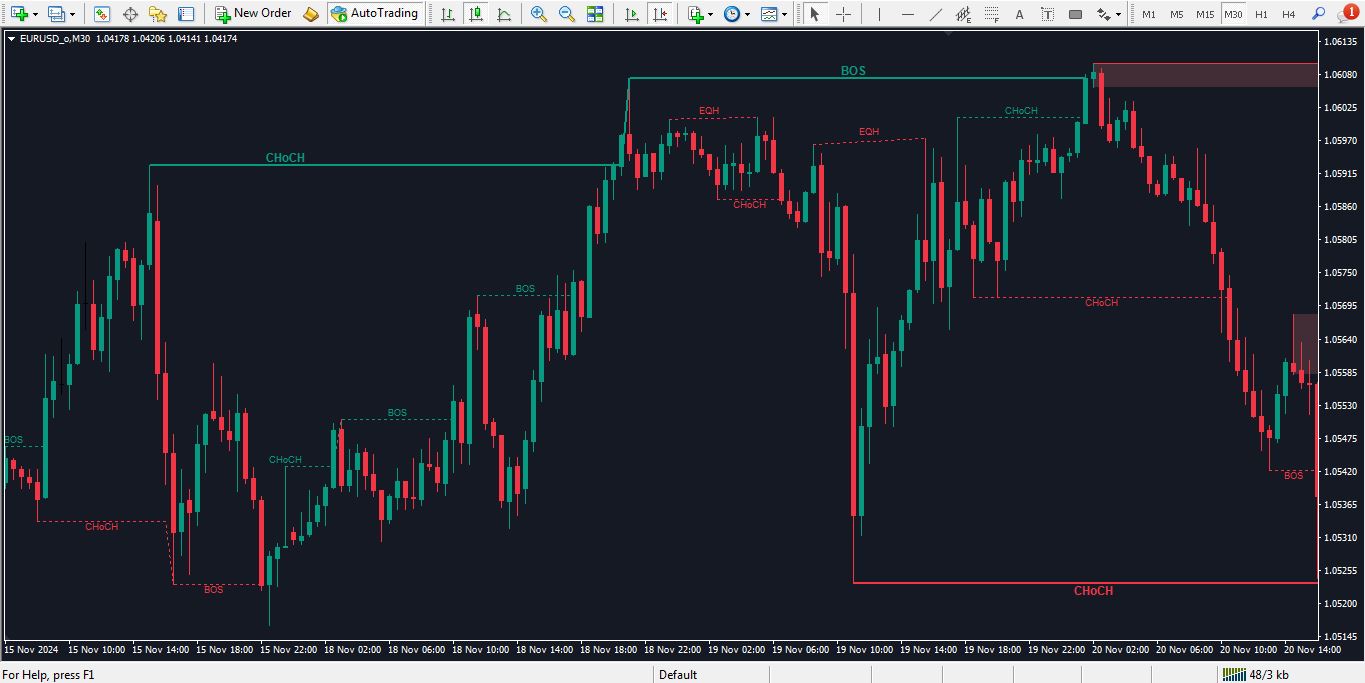Click the New Order button

(x=253, y=14)
